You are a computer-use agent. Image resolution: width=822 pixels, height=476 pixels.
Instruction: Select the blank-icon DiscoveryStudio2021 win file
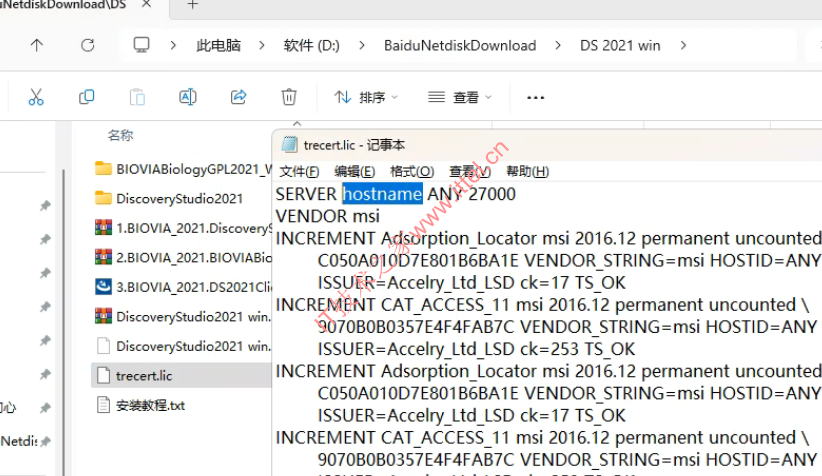[183, 346]
